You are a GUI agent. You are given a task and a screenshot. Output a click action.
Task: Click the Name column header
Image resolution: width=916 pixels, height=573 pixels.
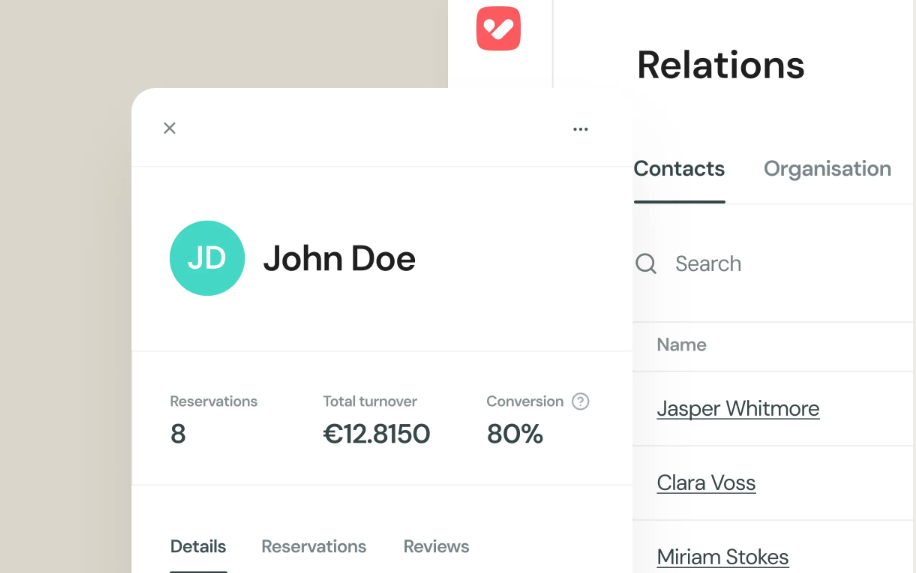[681, 345]
